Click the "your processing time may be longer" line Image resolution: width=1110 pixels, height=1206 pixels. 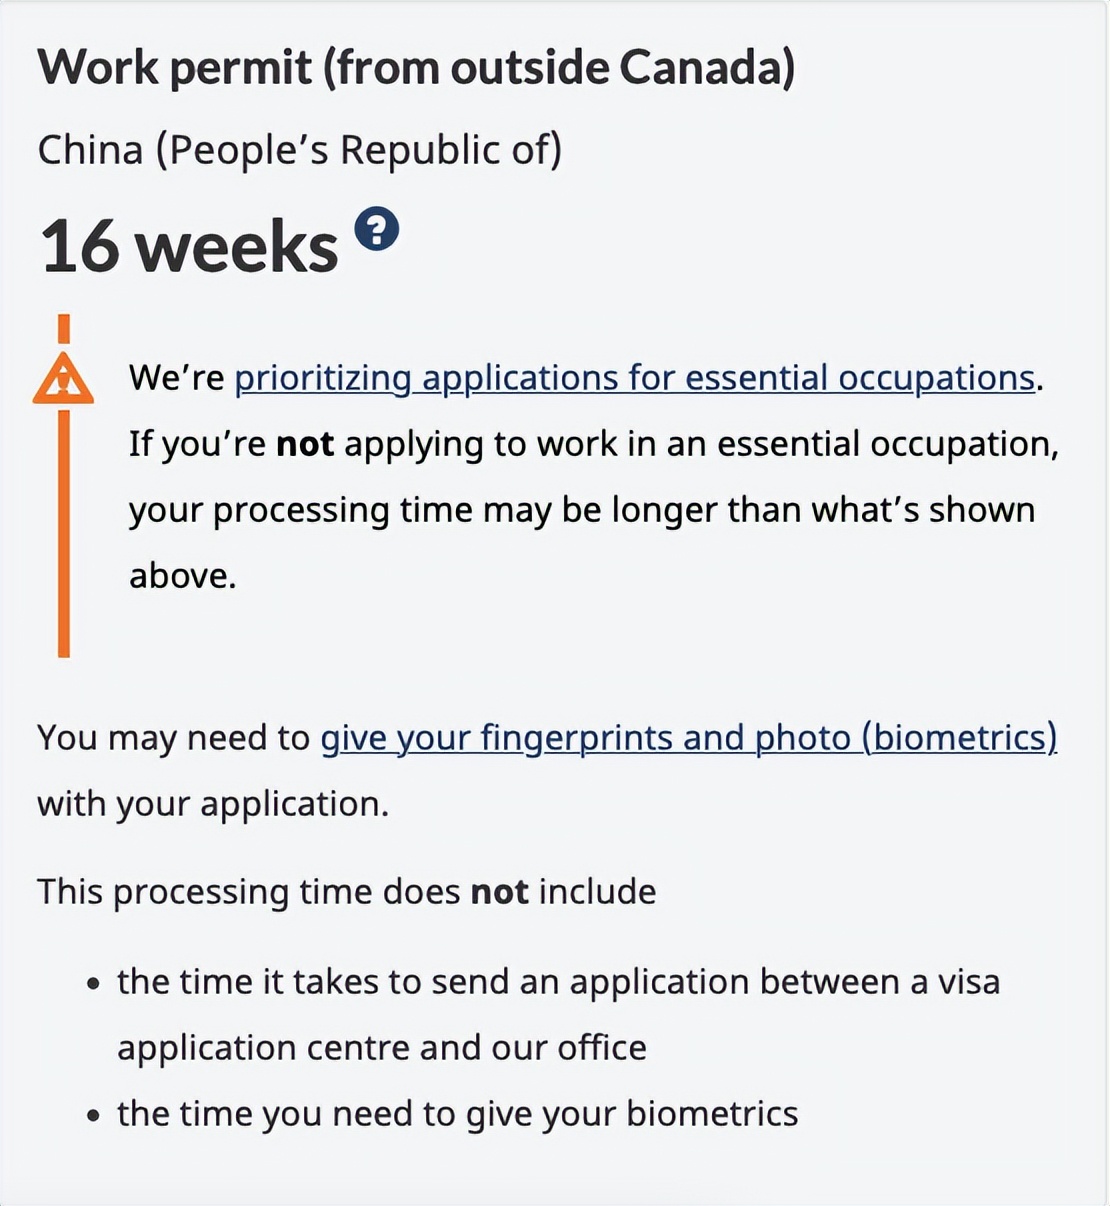tap(581, 510)
